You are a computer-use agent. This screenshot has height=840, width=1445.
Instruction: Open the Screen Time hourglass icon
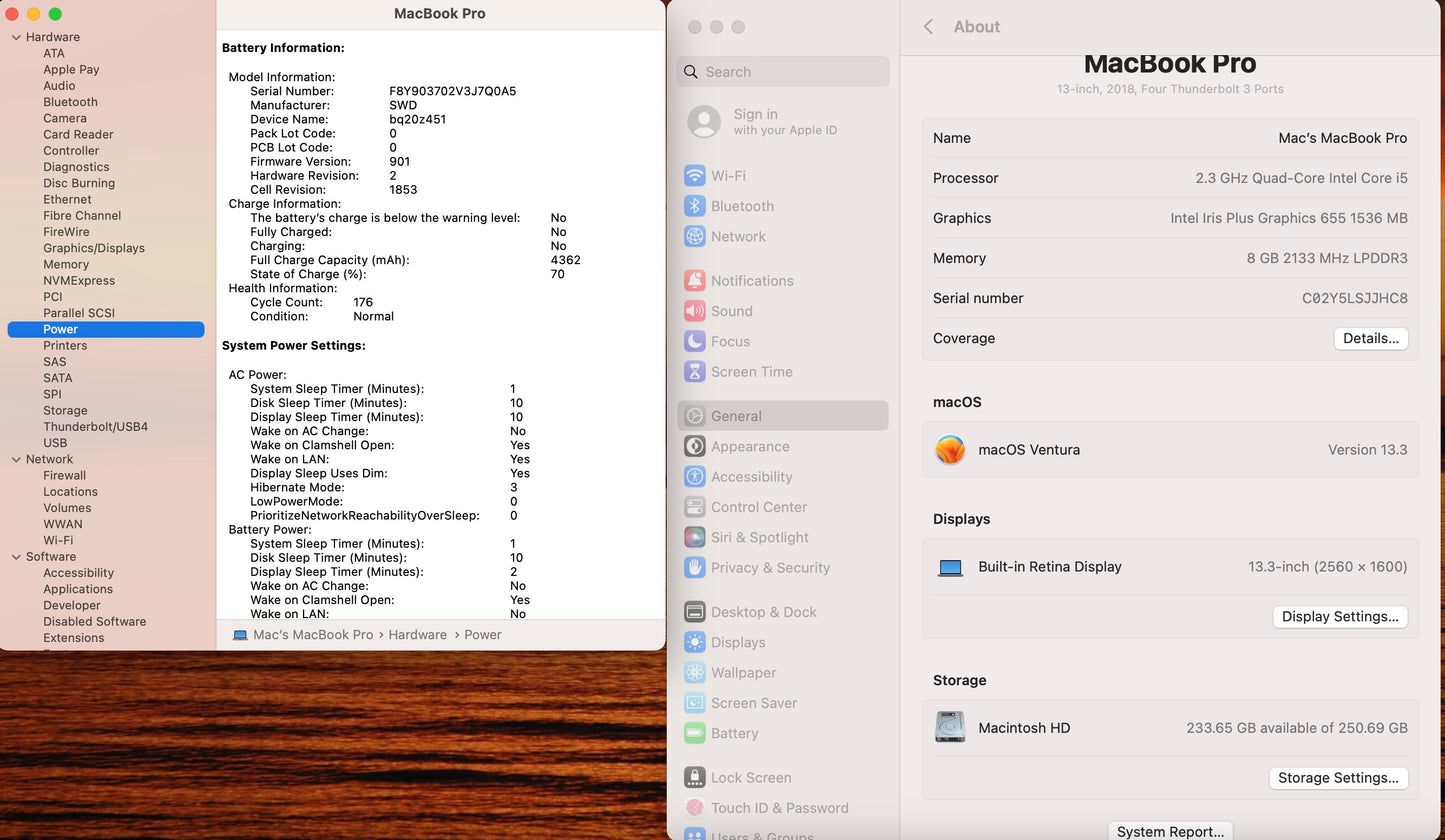pos(694,372)
